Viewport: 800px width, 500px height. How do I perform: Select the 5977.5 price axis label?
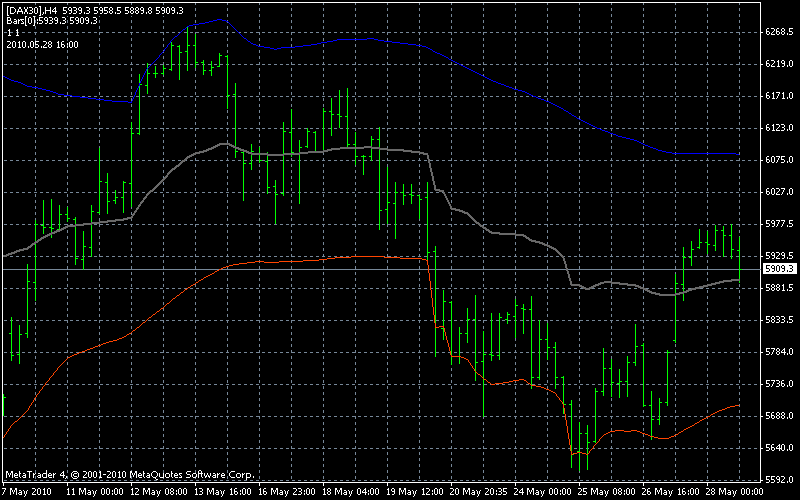pos(780,223)
